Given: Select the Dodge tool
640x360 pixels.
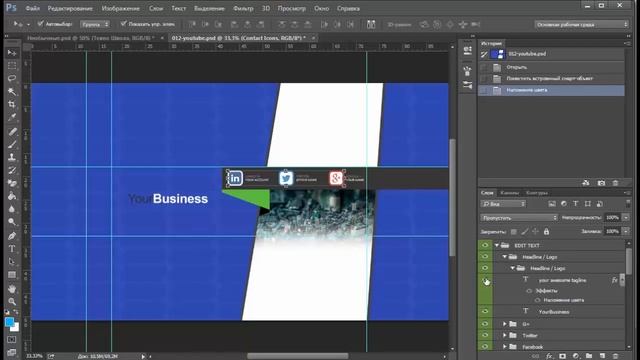Looking at the screenshot, I should (12, 222).
